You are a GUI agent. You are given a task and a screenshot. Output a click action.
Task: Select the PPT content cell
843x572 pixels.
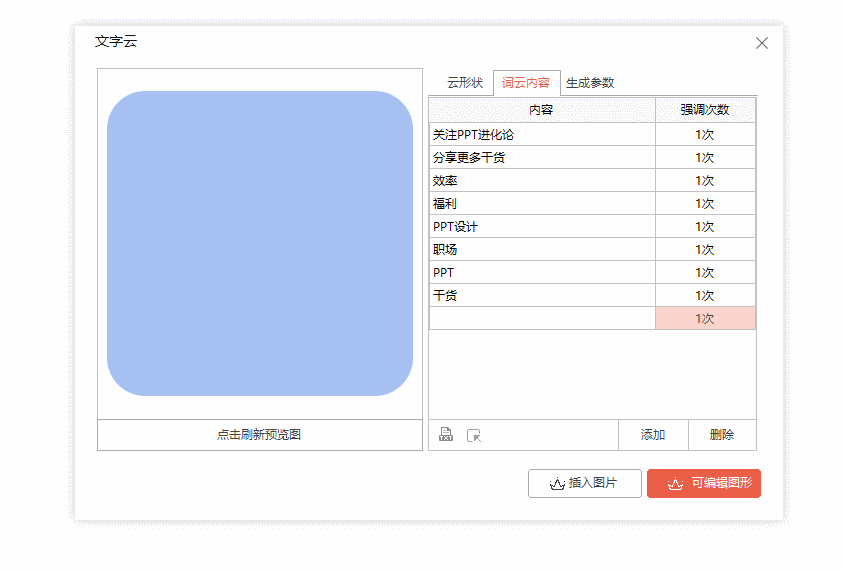[542, 273]
